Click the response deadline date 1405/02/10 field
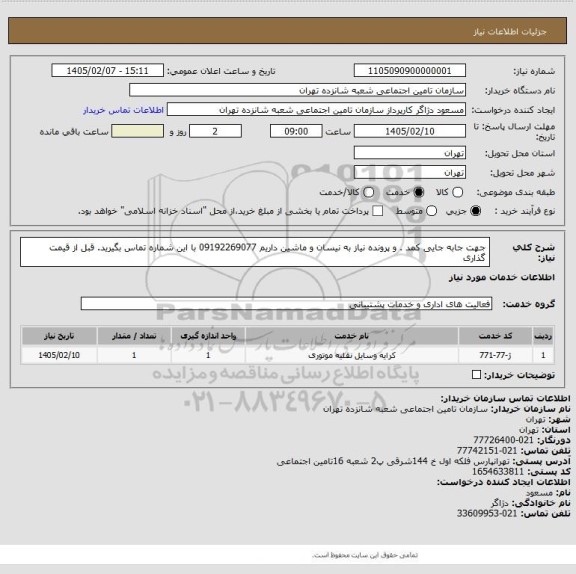This screenshot has height=574, width=576. [x=410, y=131]
